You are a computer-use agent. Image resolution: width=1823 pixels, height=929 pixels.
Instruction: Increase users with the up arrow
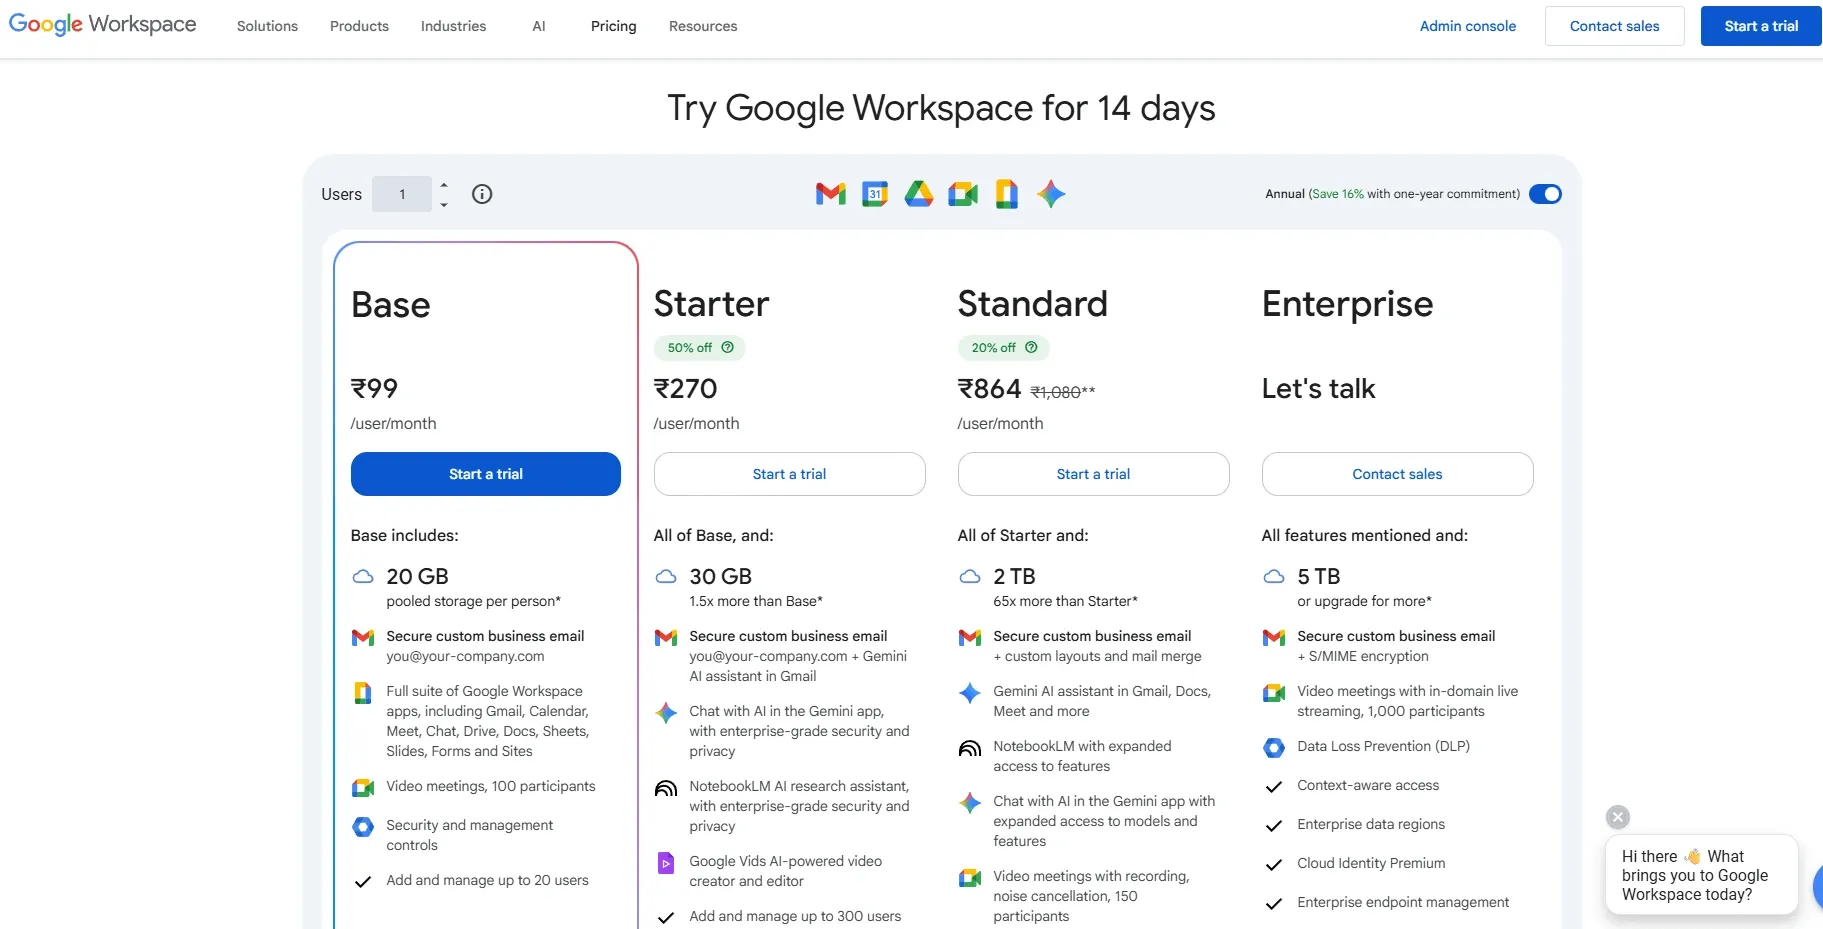pos(444,185)
